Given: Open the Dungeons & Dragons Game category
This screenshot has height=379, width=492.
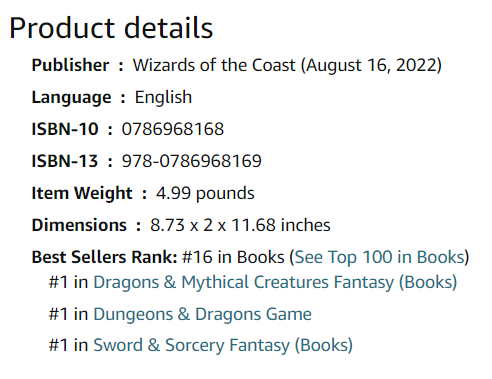Looking at the screenshot, I should 202,314.
